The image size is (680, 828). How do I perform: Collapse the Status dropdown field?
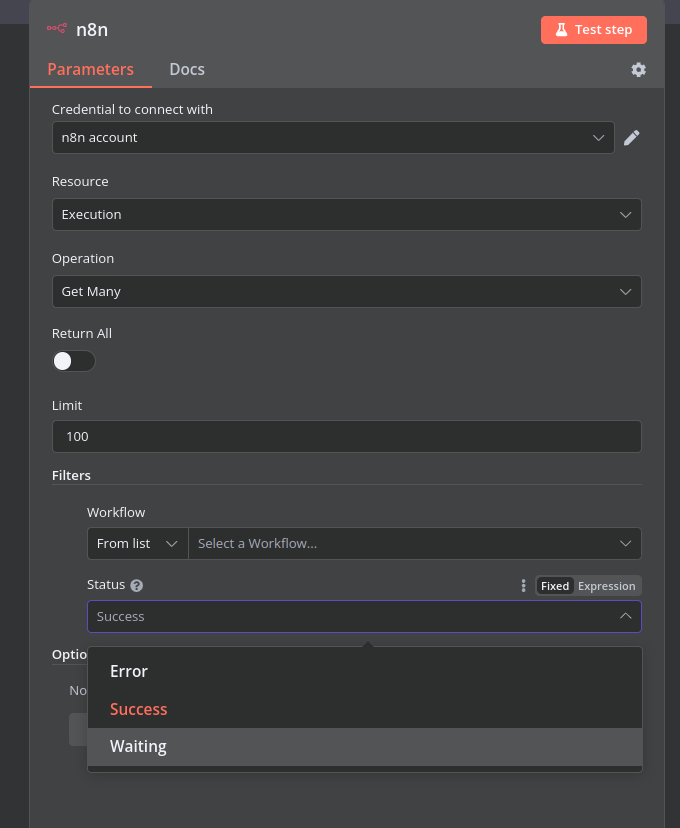[x=364, y=616]
